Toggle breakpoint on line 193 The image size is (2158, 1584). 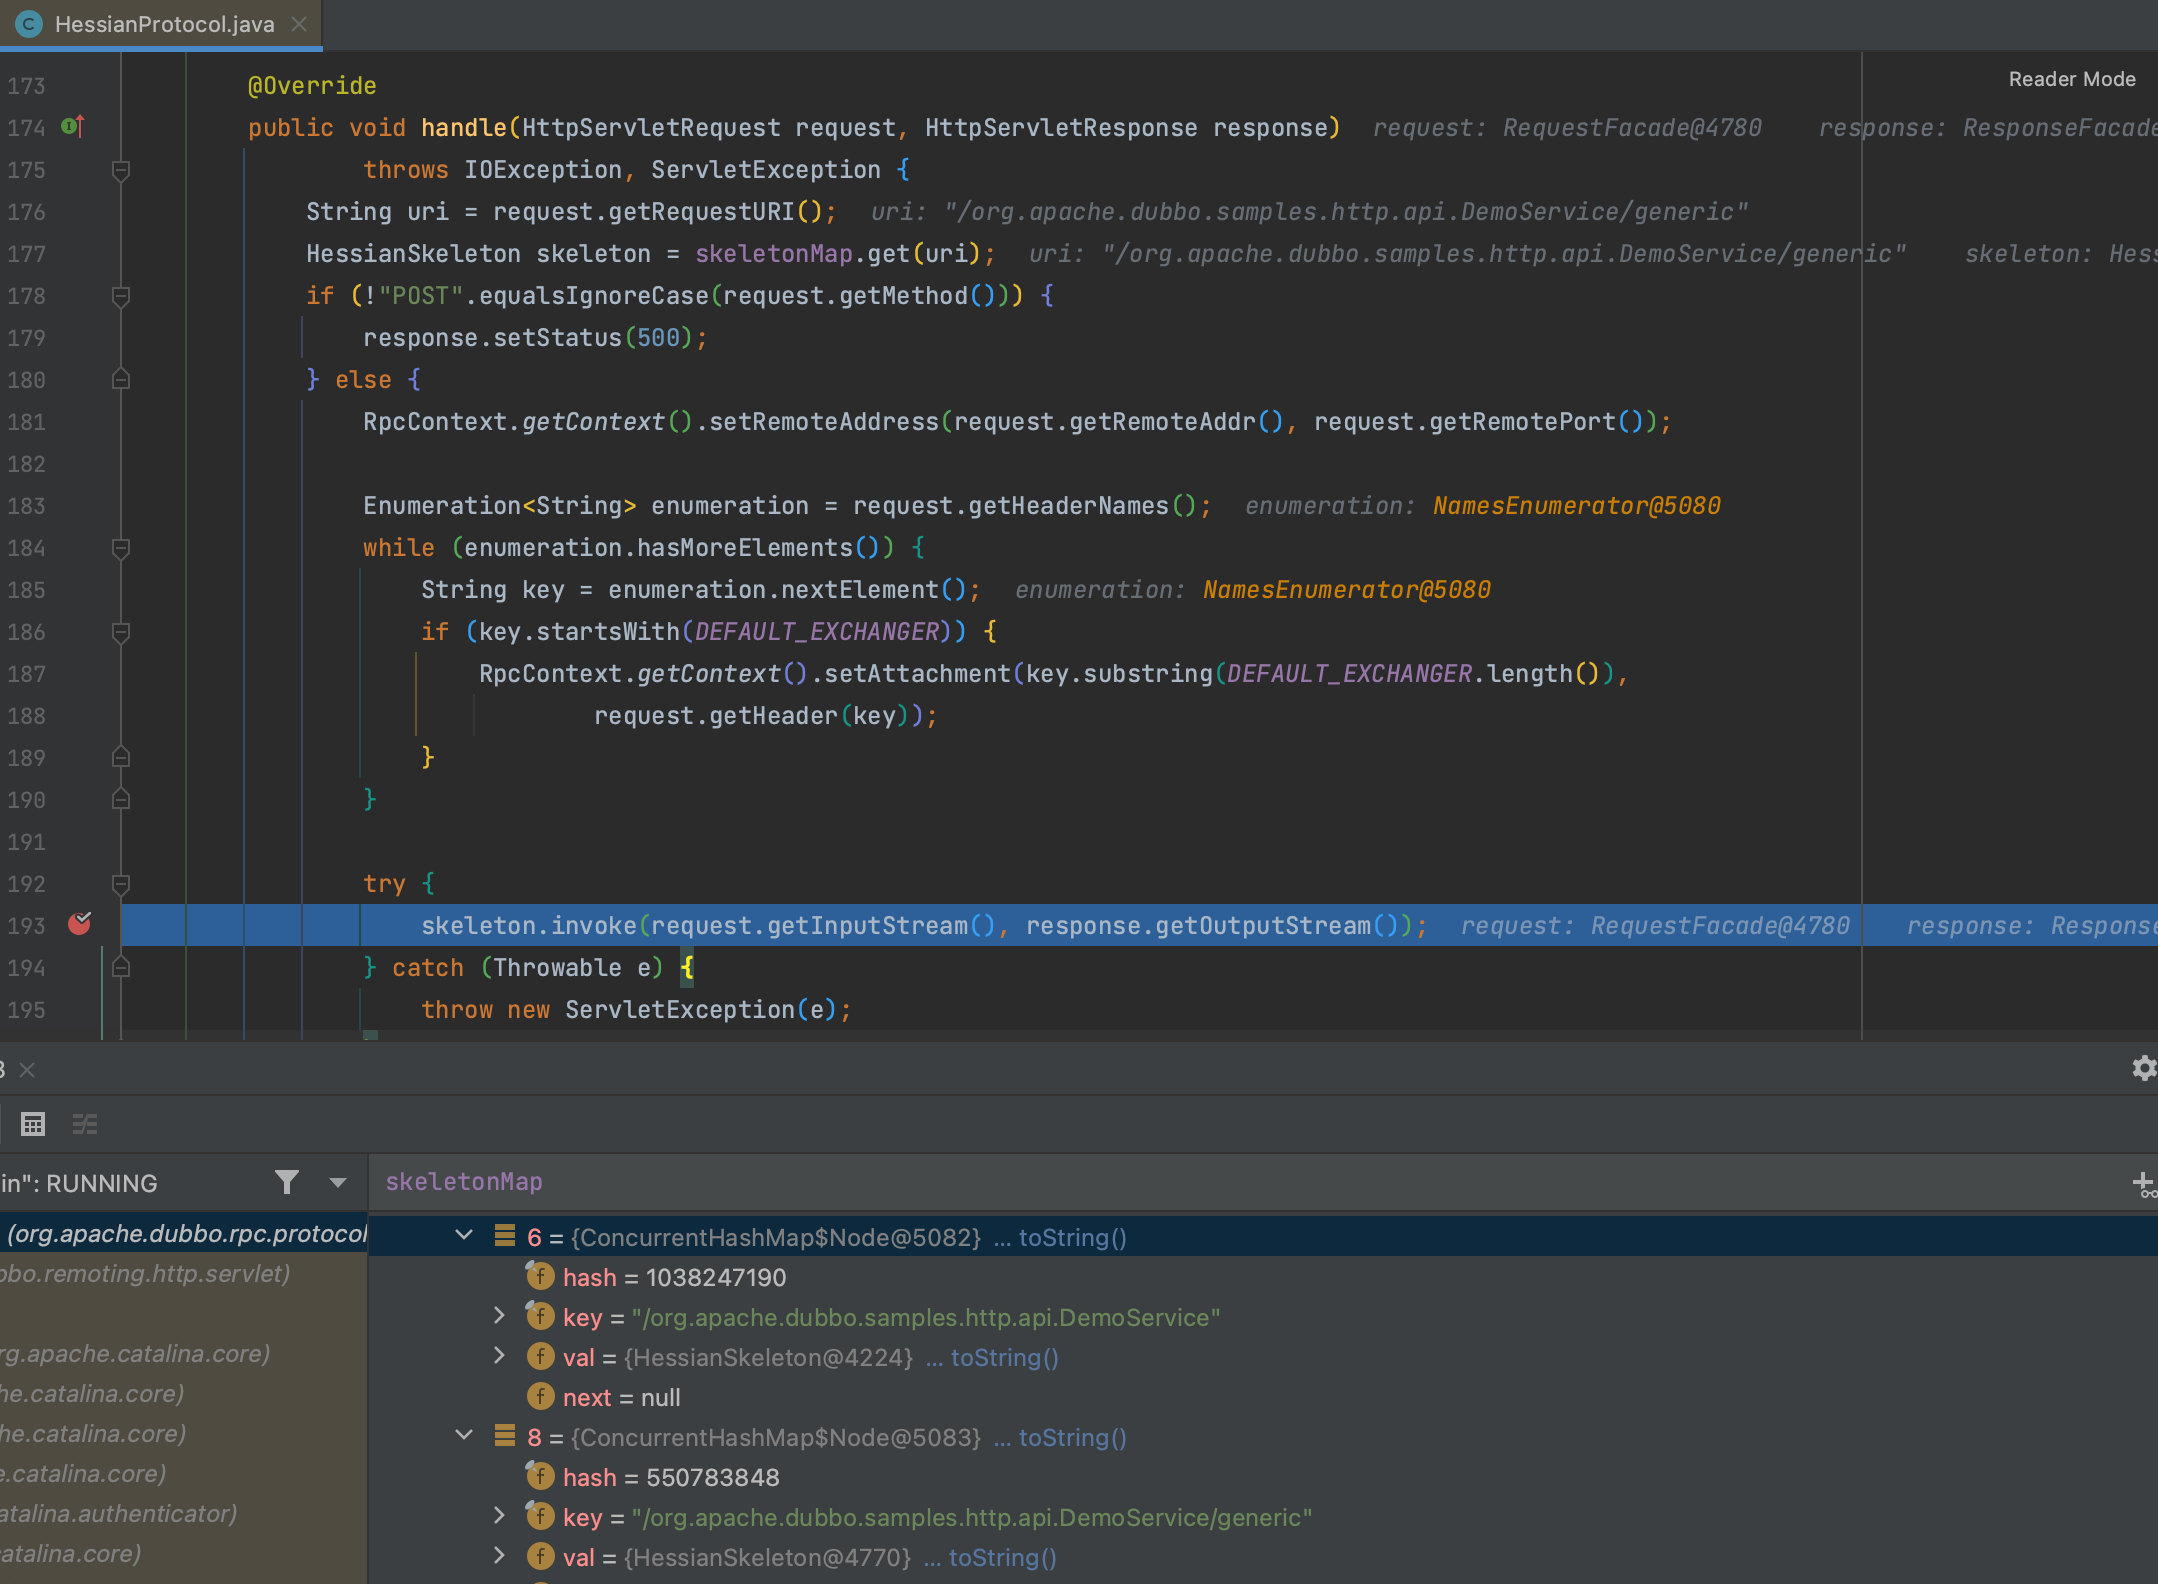click(x=79, y=925)
